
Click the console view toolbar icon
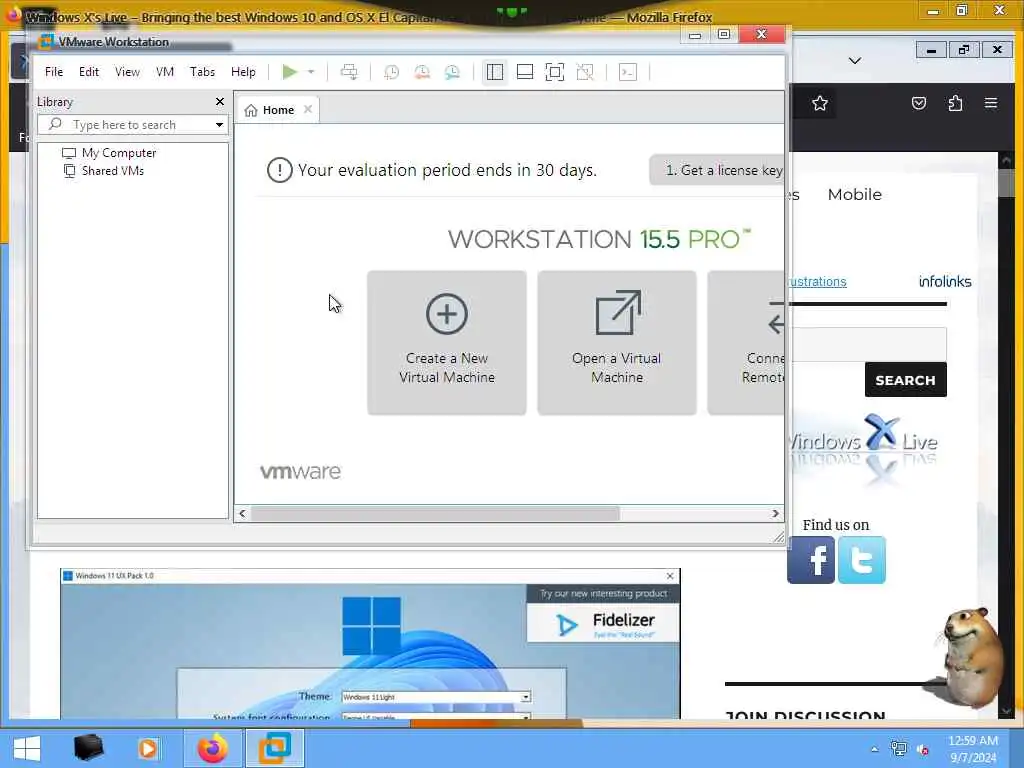click(x=628, y=72)
